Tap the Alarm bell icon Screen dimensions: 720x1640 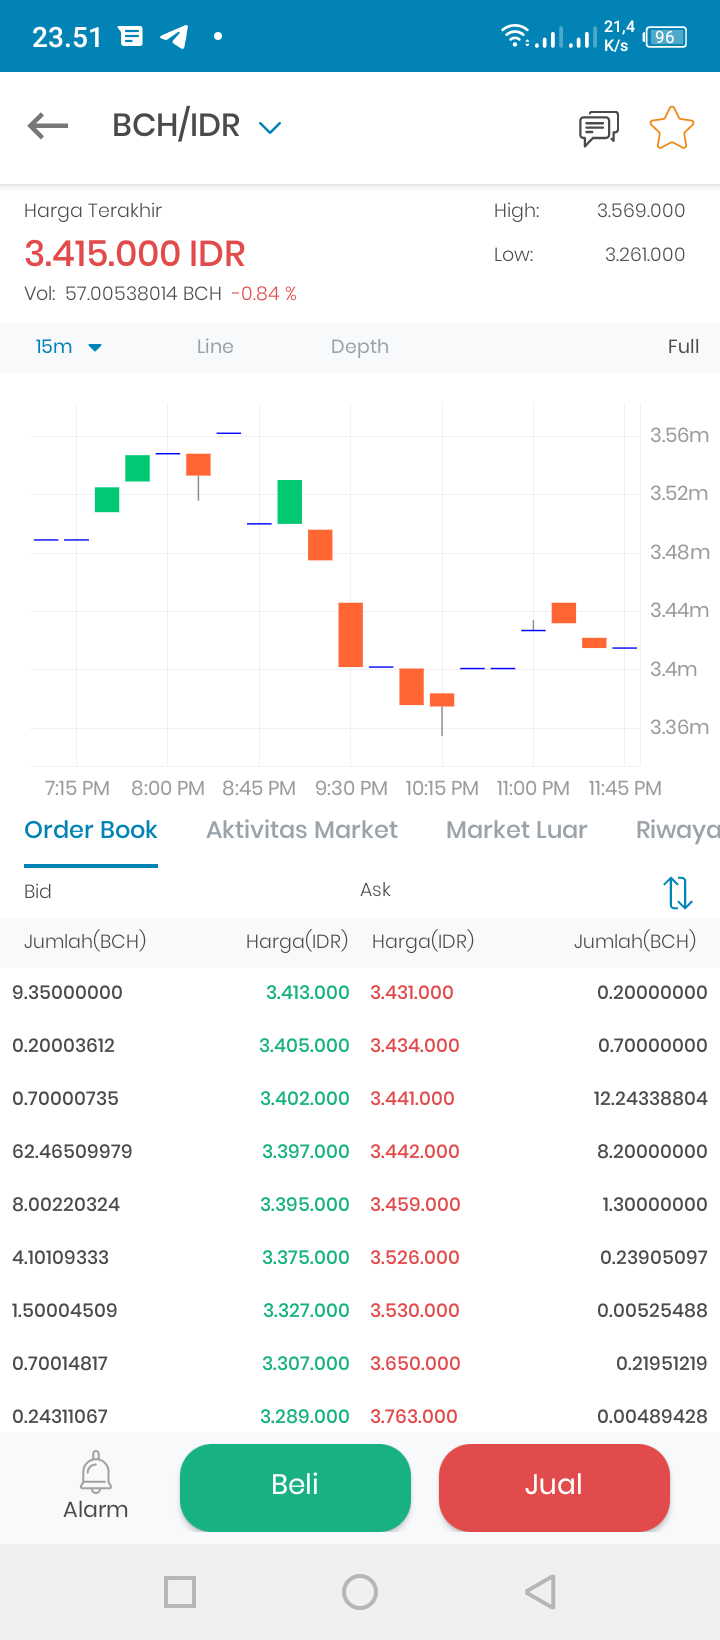pyautogui.click(x=96, y=1472)
